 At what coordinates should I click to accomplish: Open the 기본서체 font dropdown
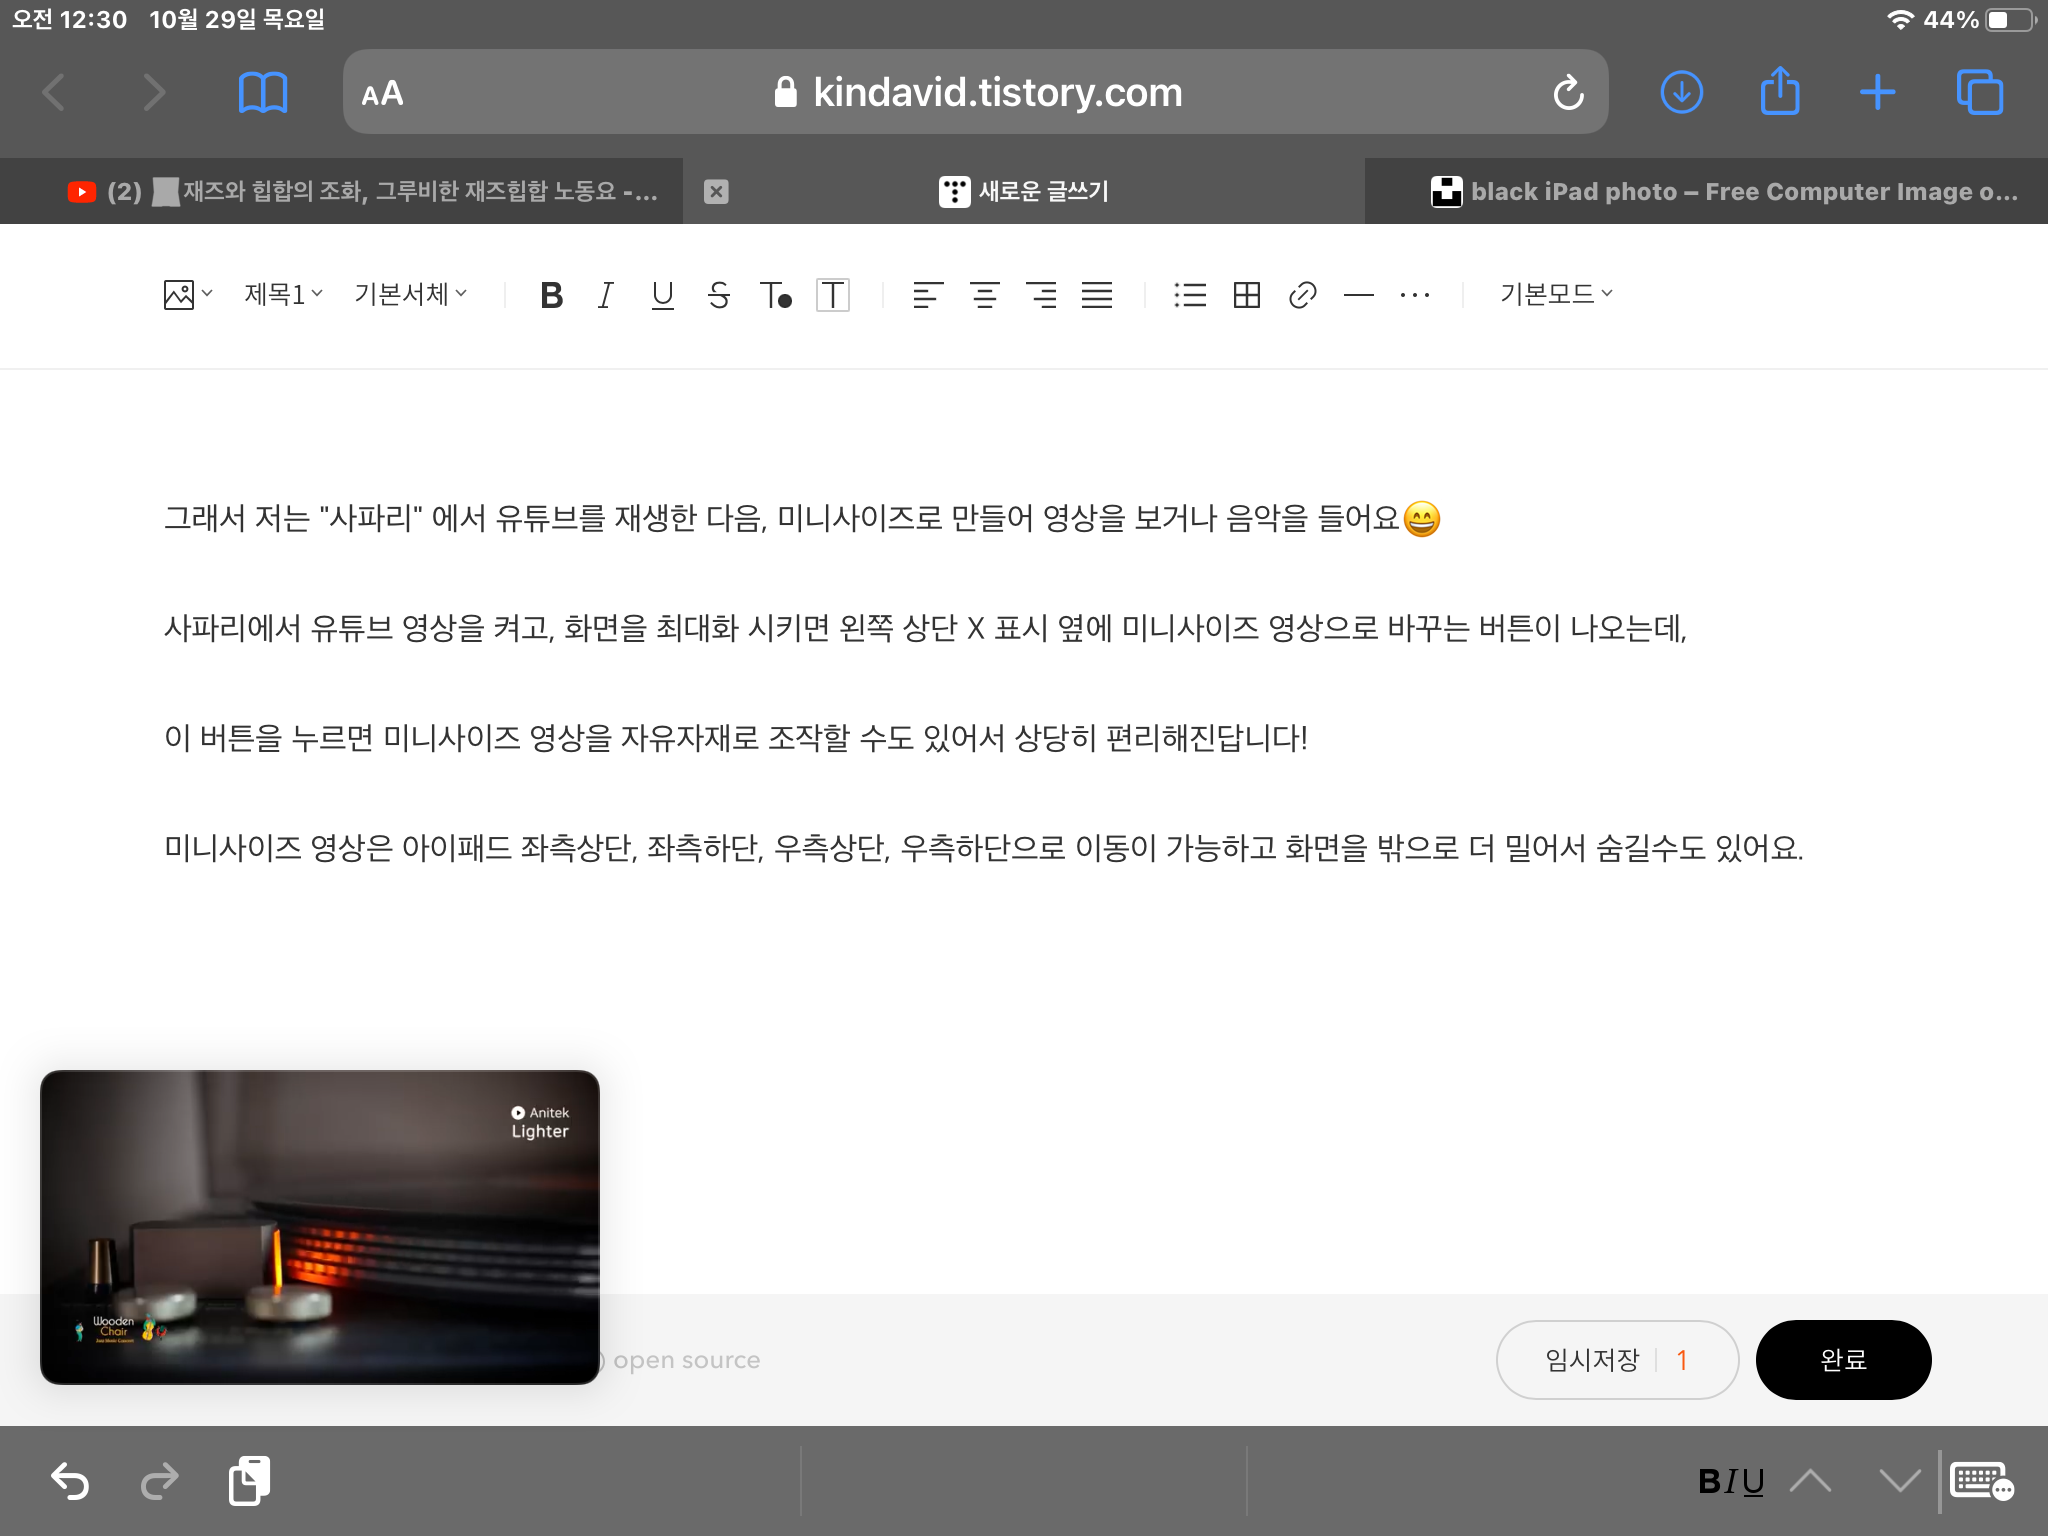point(410,294)
